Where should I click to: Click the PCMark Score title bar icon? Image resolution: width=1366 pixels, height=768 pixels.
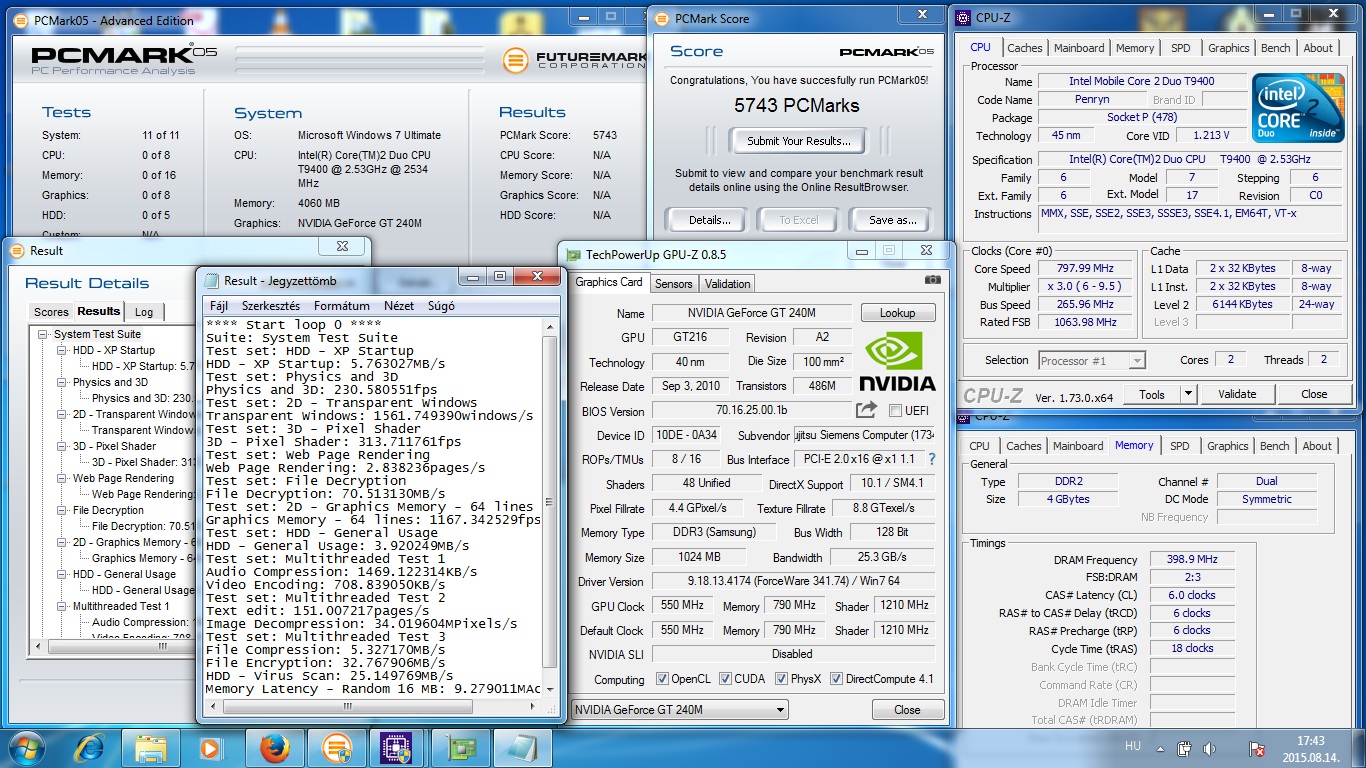662,18
